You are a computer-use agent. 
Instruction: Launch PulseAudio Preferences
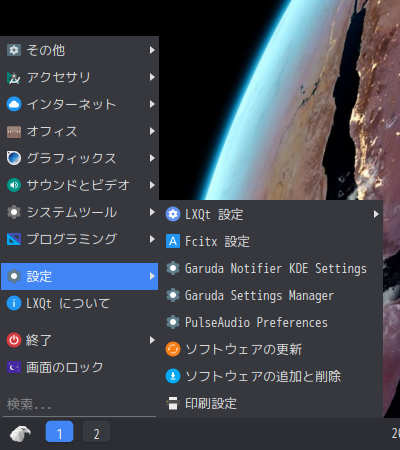pos(271,322)
